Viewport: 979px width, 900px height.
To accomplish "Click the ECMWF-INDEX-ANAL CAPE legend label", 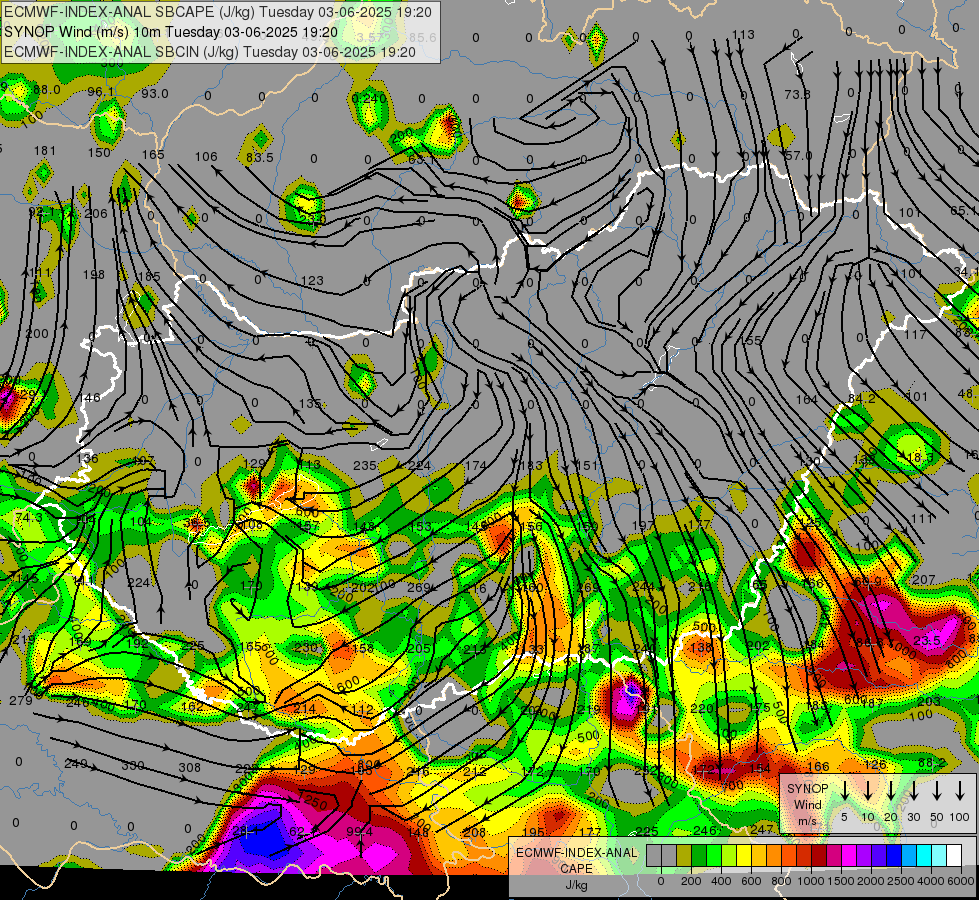I will 576,861.
